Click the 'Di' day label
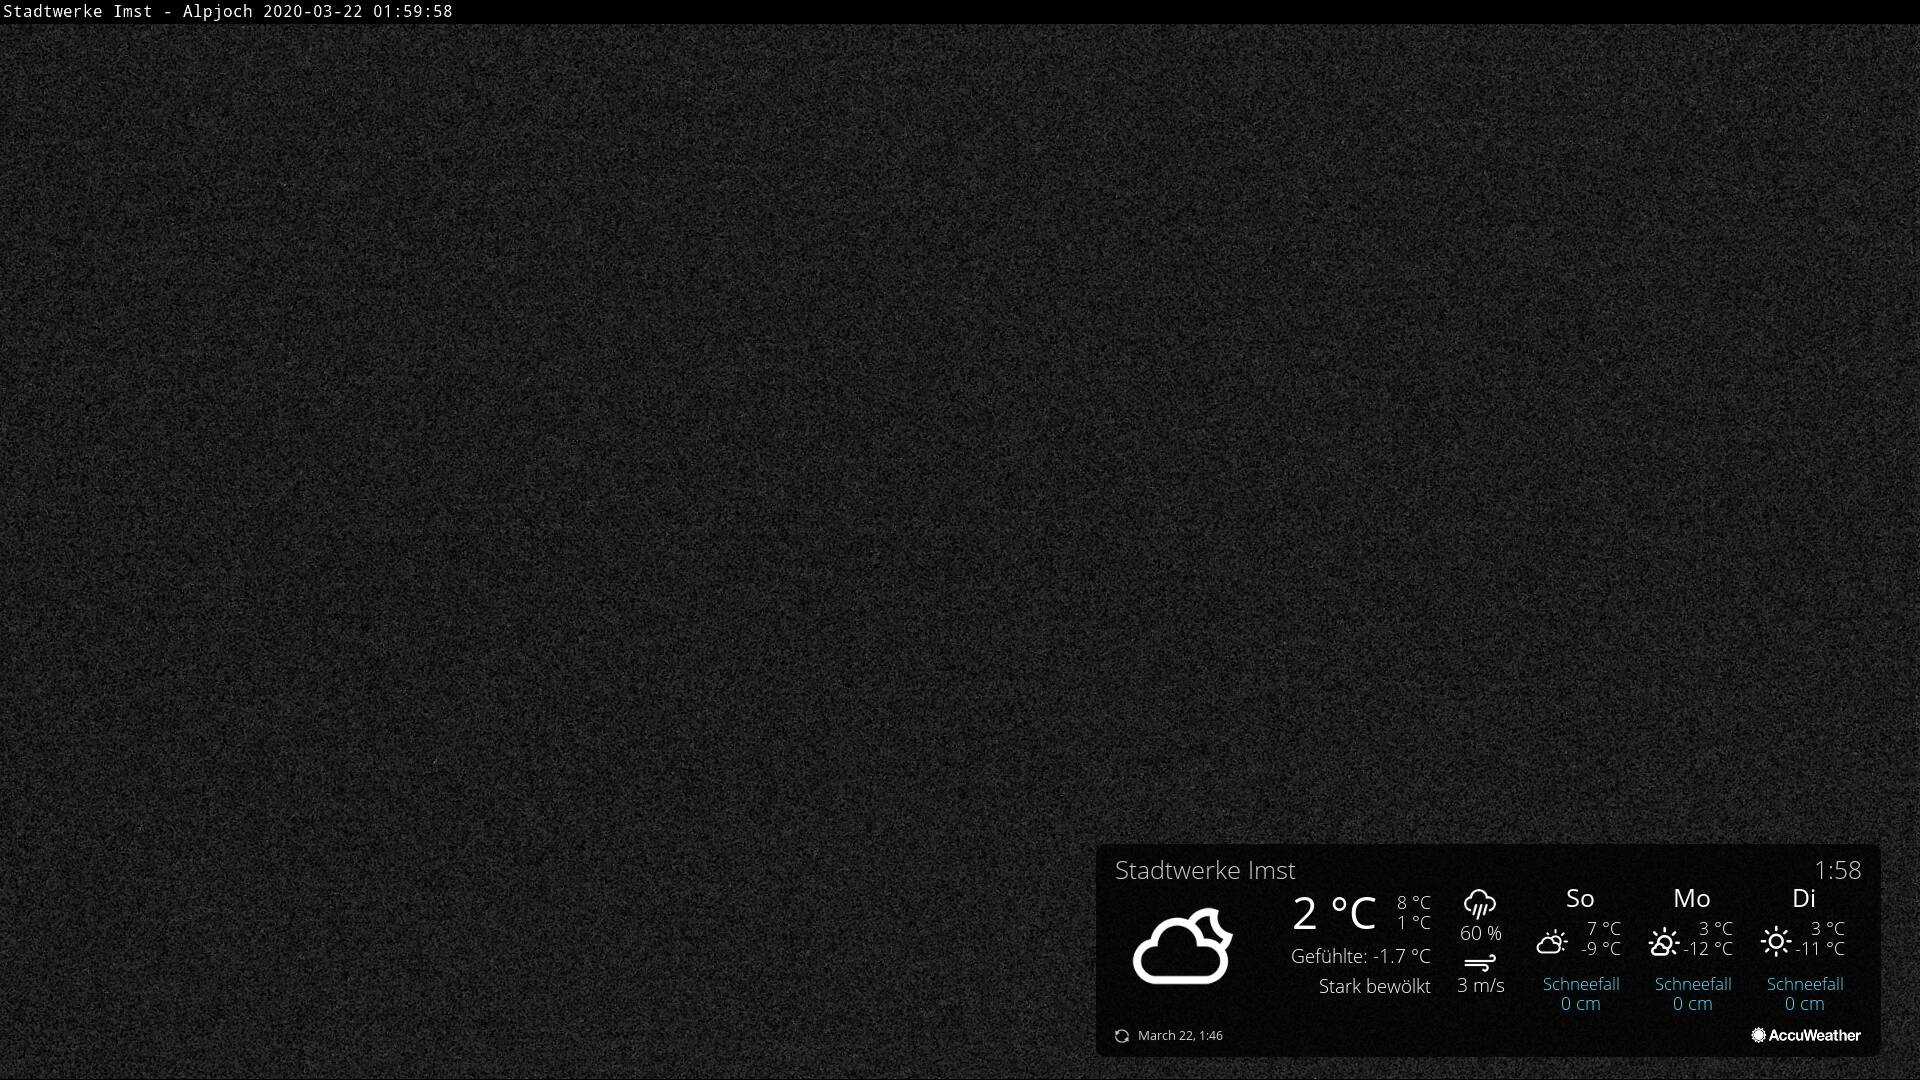This screenshot has width=1920, height=1080. [x=1804, y=898]
